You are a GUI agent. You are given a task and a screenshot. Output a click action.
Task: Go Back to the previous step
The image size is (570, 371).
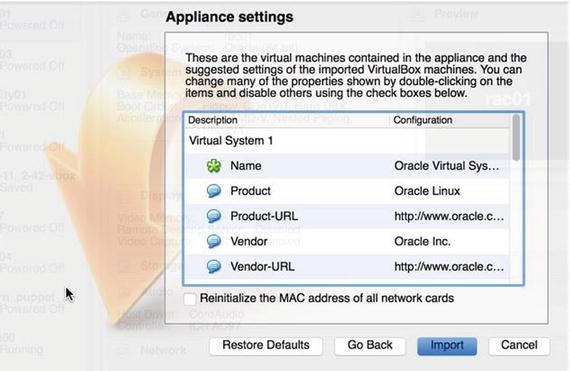pyautogui.click(x=370, y=345)
